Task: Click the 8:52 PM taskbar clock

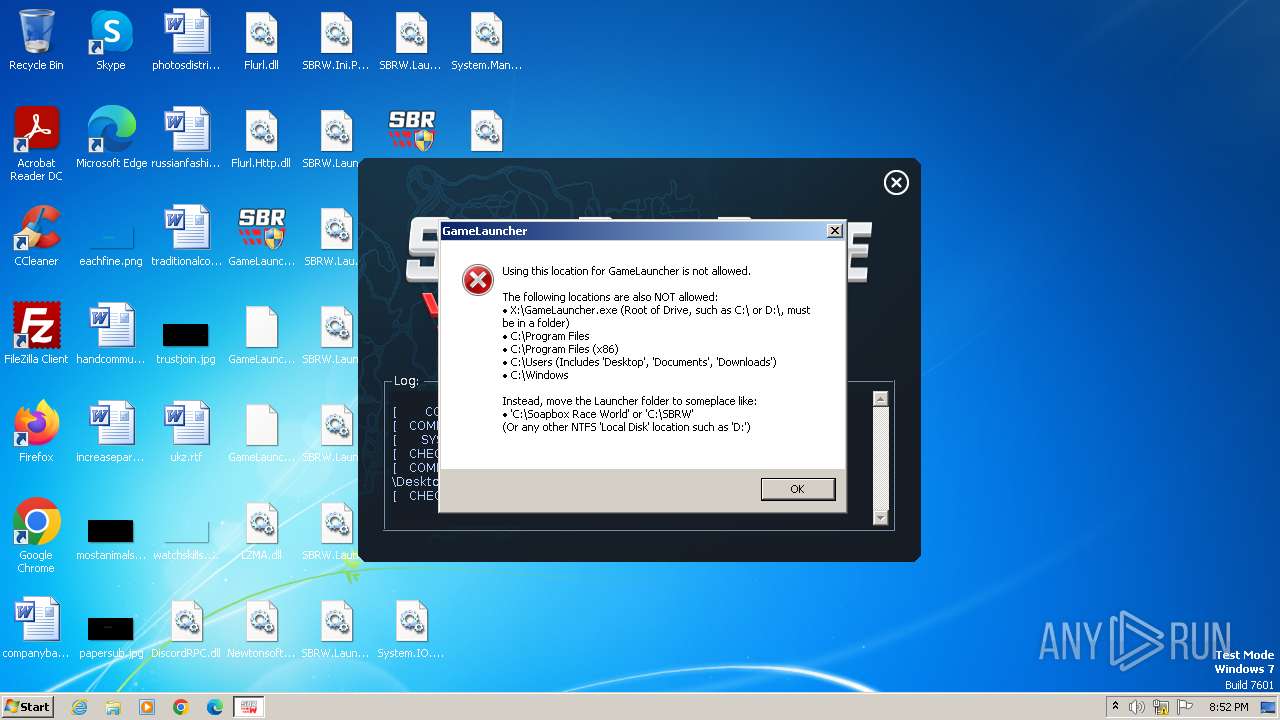Action: pos(1228,707)
